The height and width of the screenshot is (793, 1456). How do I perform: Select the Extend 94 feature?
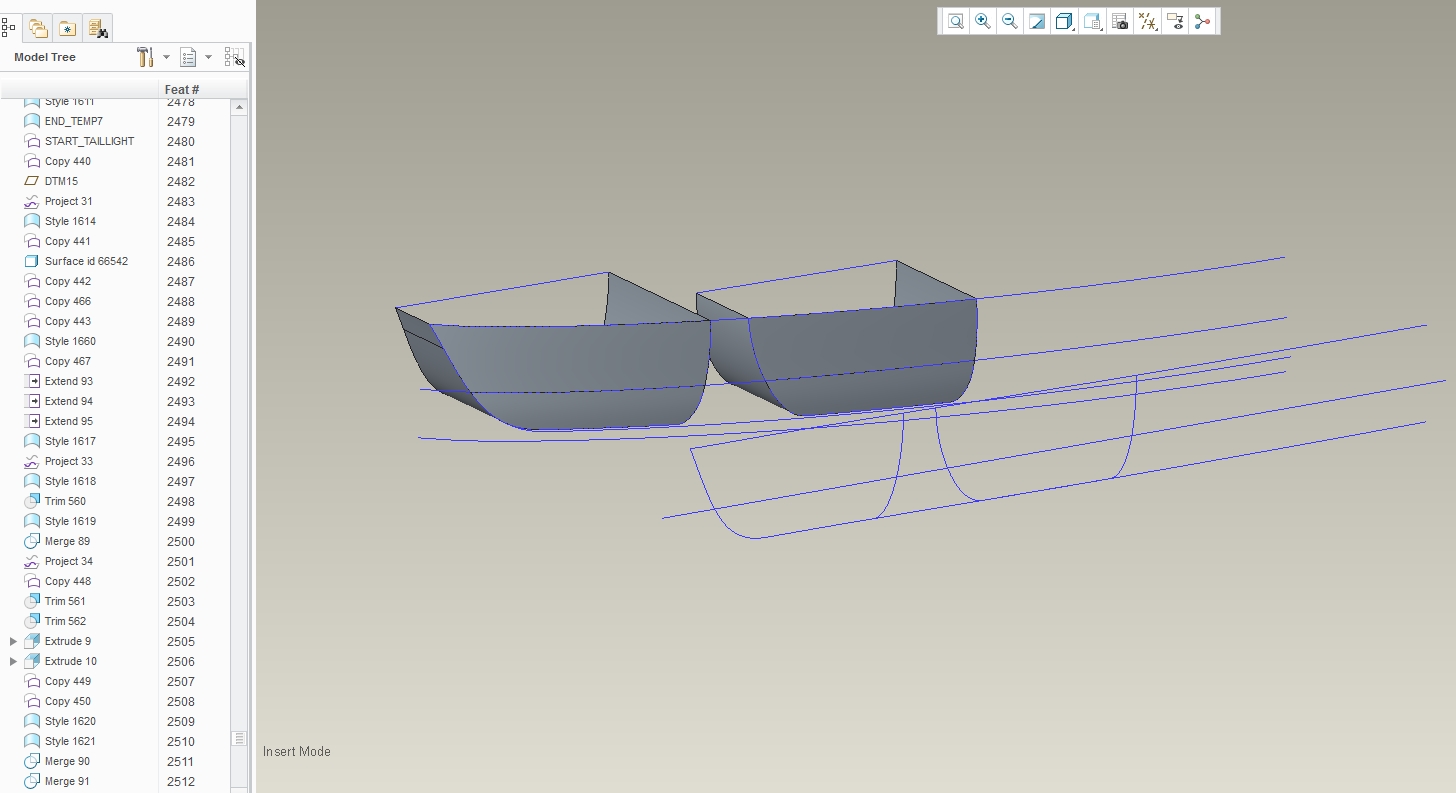pyautogui.click(x=69, y=401)
